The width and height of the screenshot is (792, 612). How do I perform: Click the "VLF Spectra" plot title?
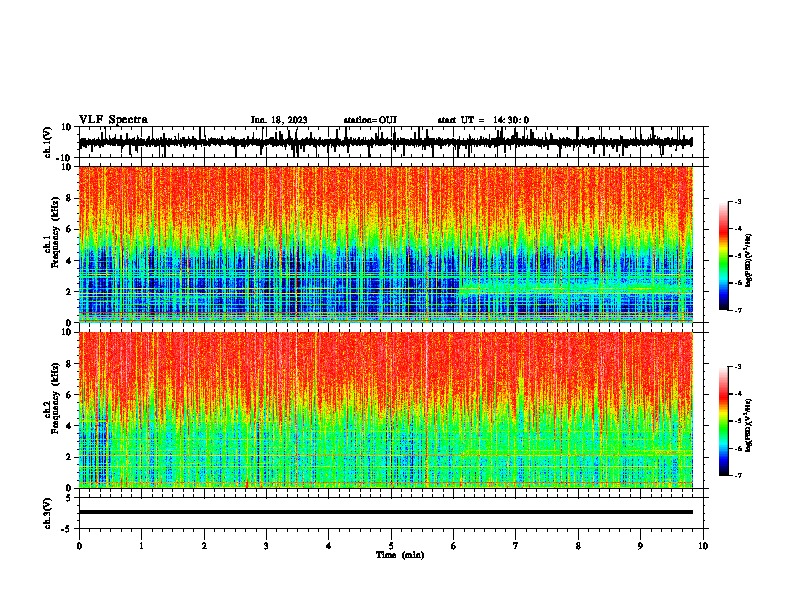[x=113, y=120]
